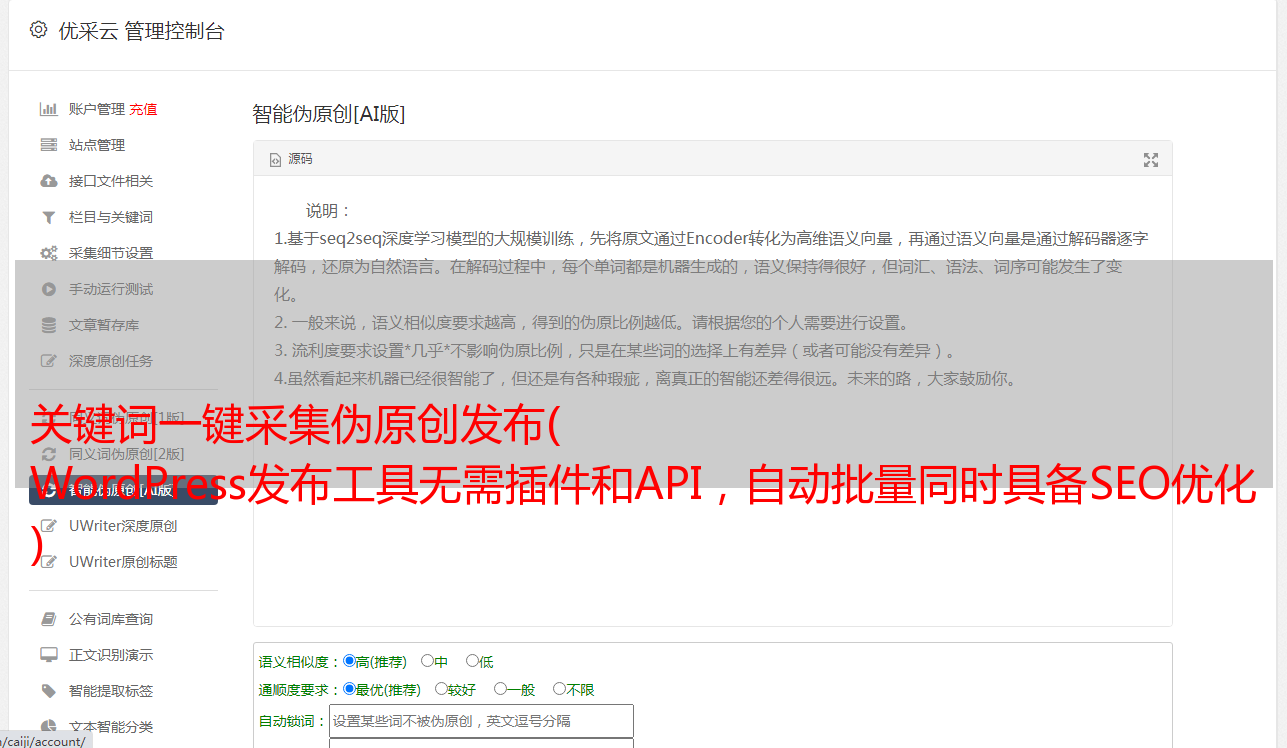Click the gear icon beside 优采云 管理控制台
1287x748 pixels.
click(x=38, y=30)
